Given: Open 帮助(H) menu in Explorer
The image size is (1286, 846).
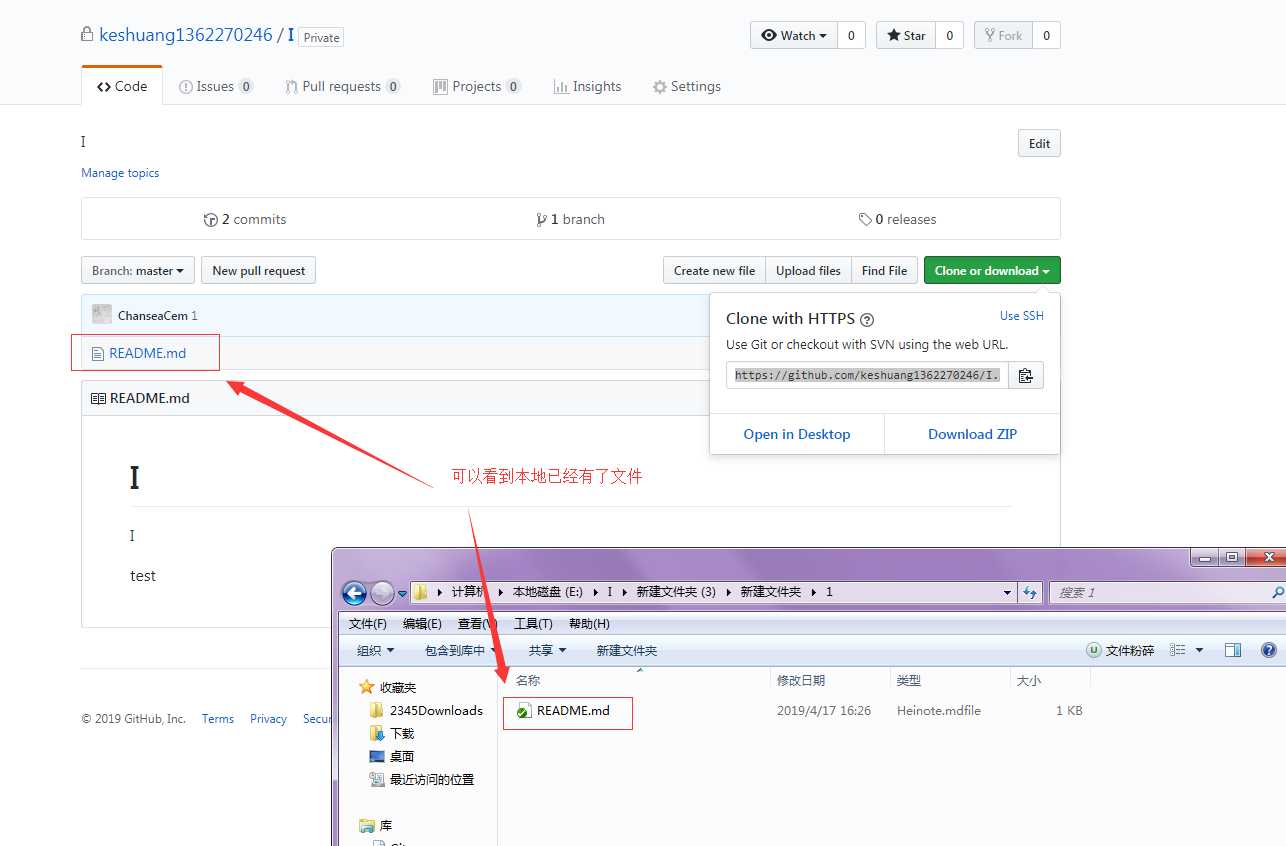Looking at the screenshot, I should pos(589,623).
